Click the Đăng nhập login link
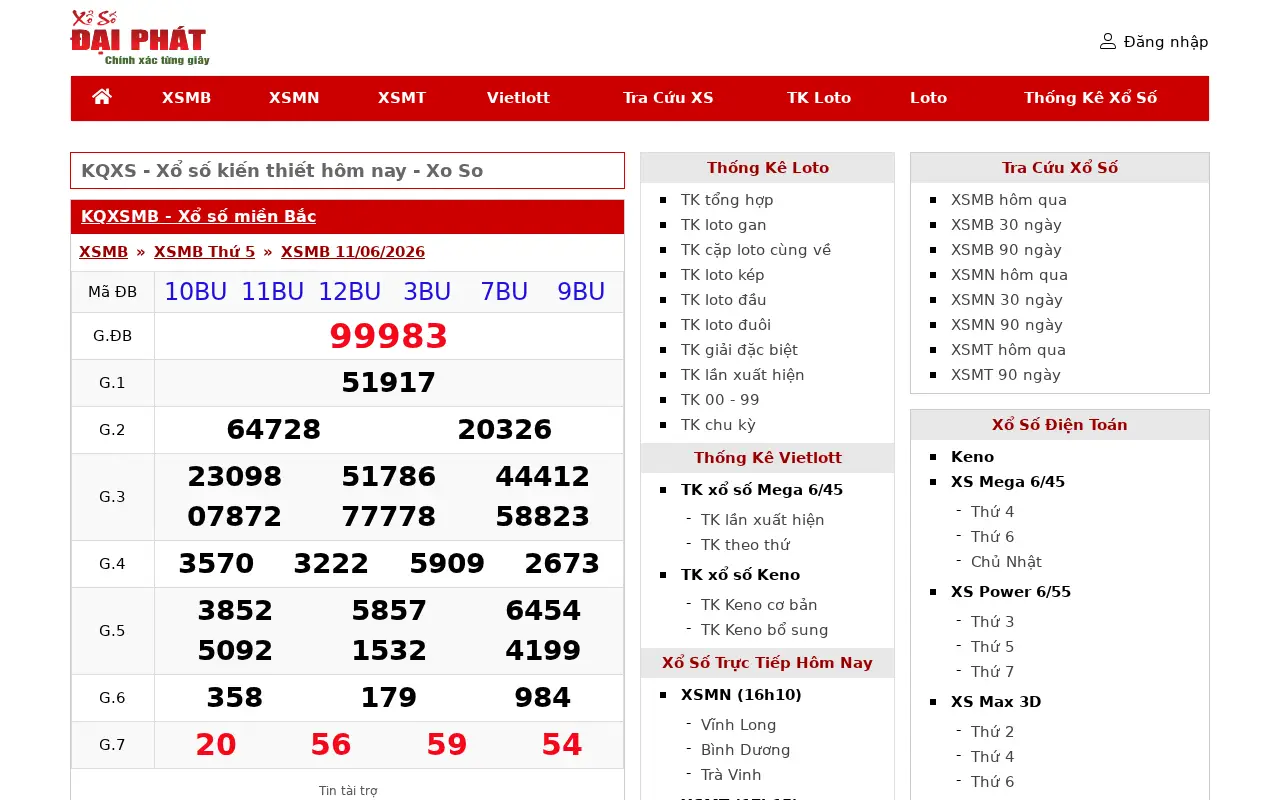 pos(1166,42)
